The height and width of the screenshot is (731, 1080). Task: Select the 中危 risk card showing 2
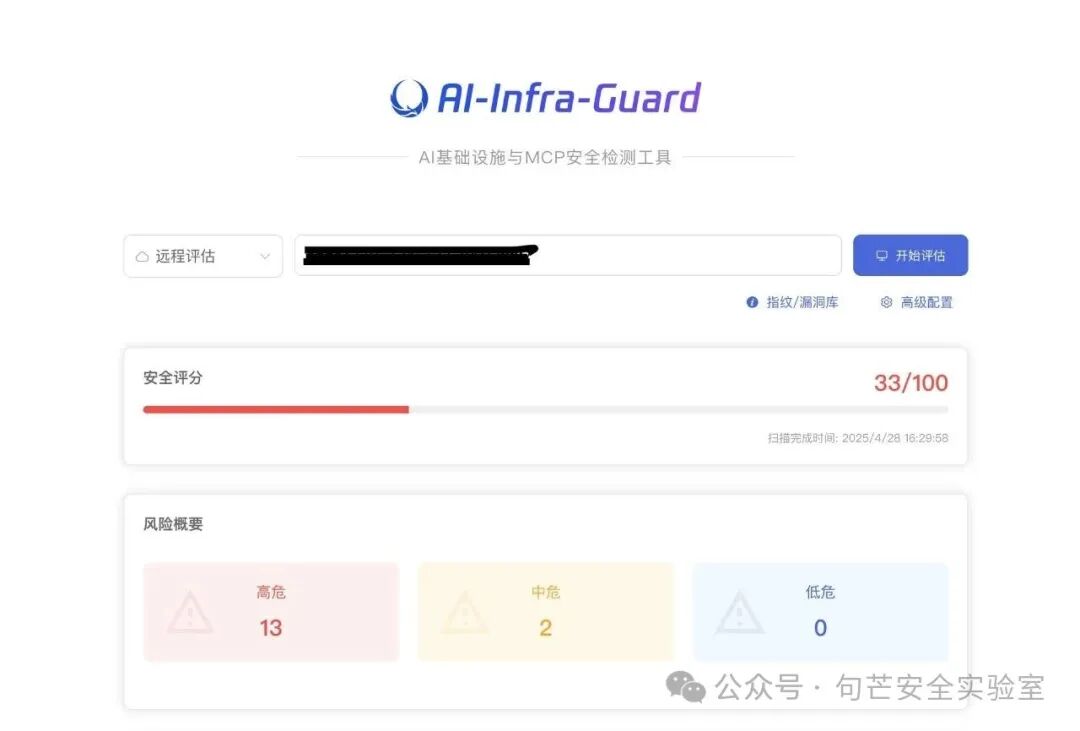pyautogui.click(x=546, y=612)
